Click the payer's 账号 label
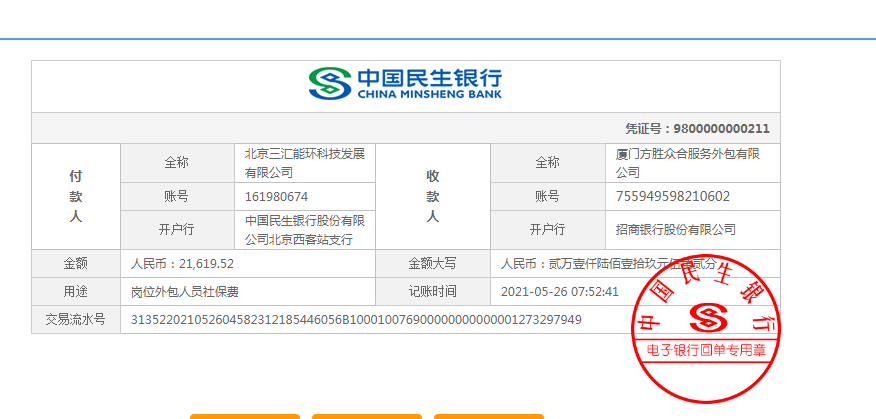This screenshot has height=419, width=876. click(177, 197)
